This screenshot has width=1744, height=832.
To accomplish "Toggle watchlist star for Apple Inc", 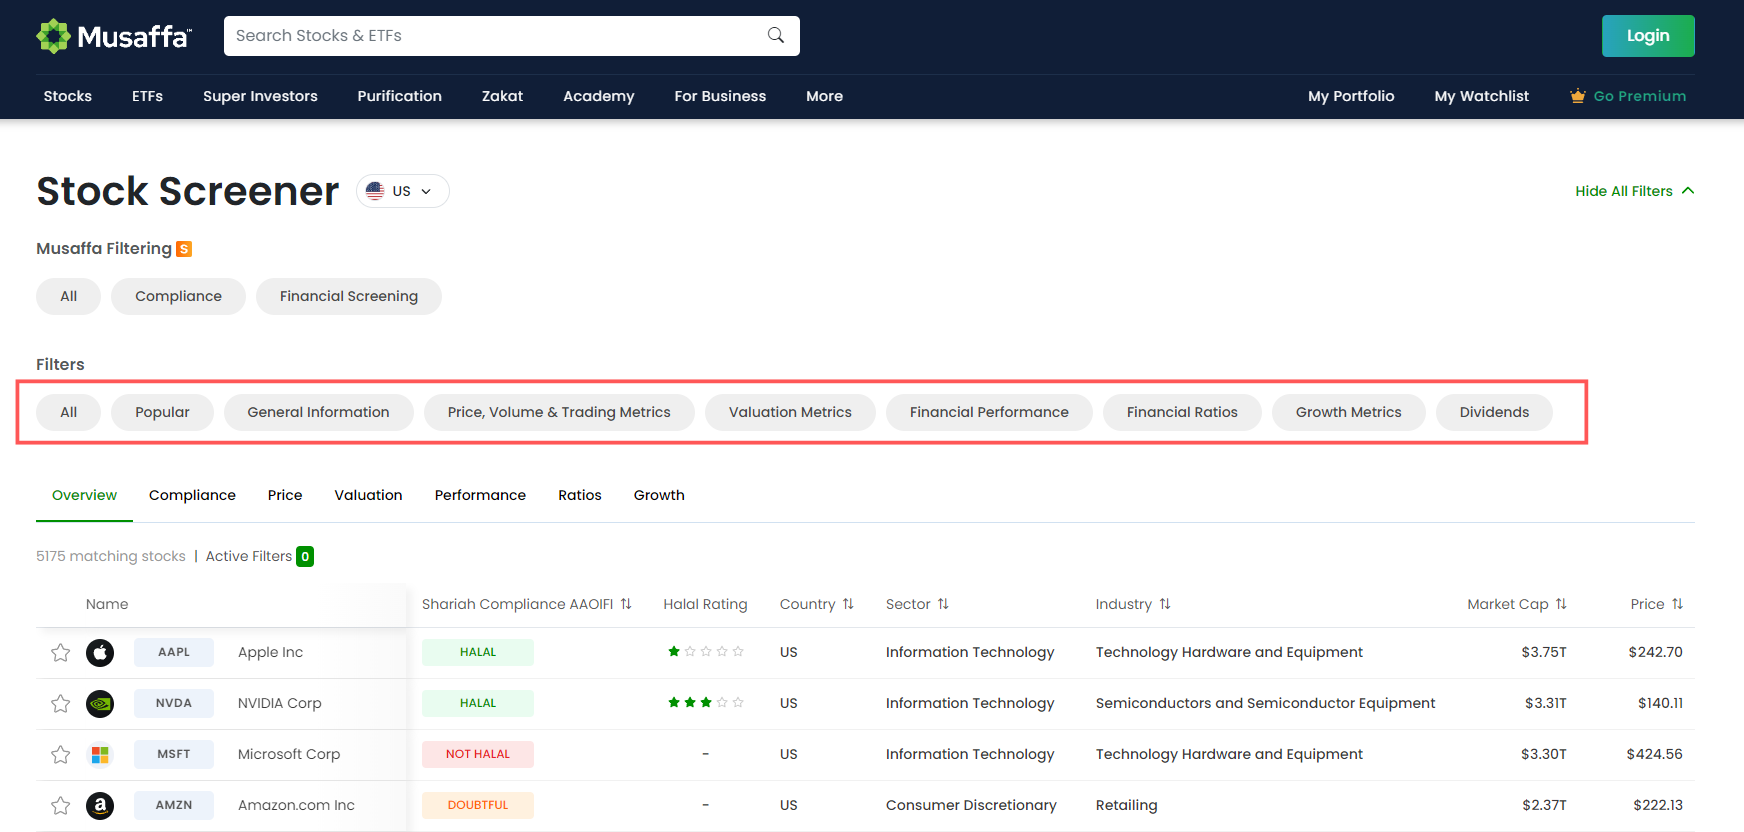I will point(61,653).
